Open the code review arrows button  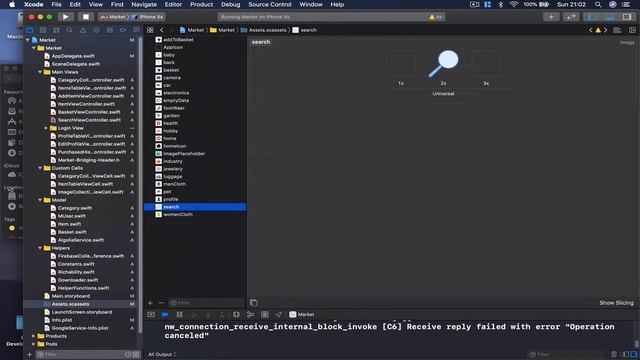571,17
